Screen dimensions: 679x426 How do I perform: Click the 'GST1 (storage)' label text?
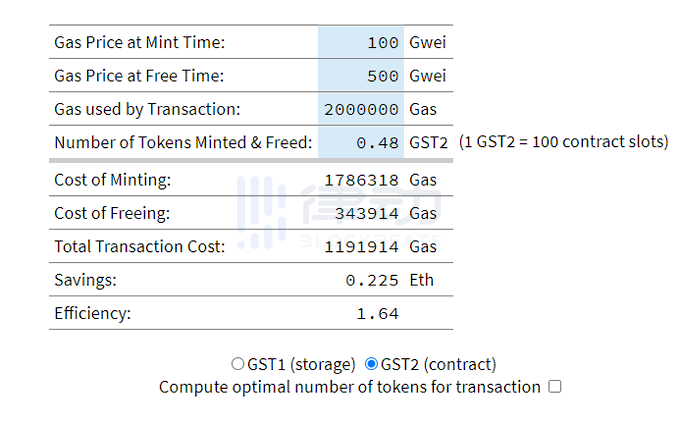pos(301,364)
